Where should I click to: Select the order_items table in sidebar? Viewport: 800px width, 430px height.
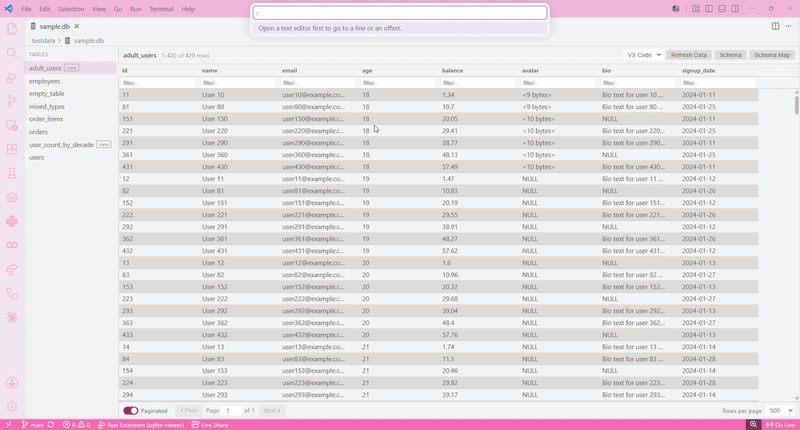(x=70, y=119)
